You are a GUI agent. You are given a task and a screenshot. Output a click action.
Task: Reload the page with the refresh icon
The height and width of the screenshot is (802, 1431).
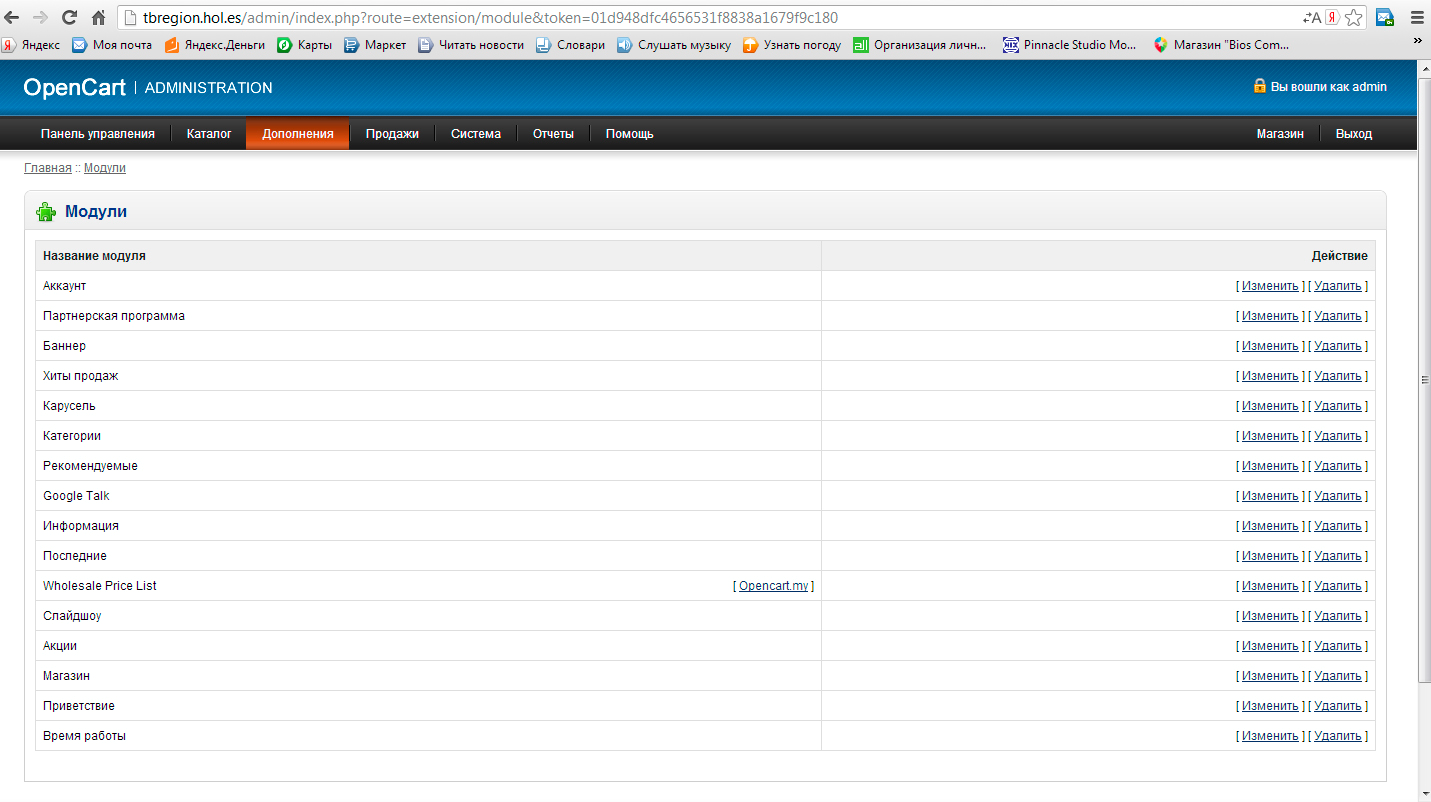[x=69, y=17]
